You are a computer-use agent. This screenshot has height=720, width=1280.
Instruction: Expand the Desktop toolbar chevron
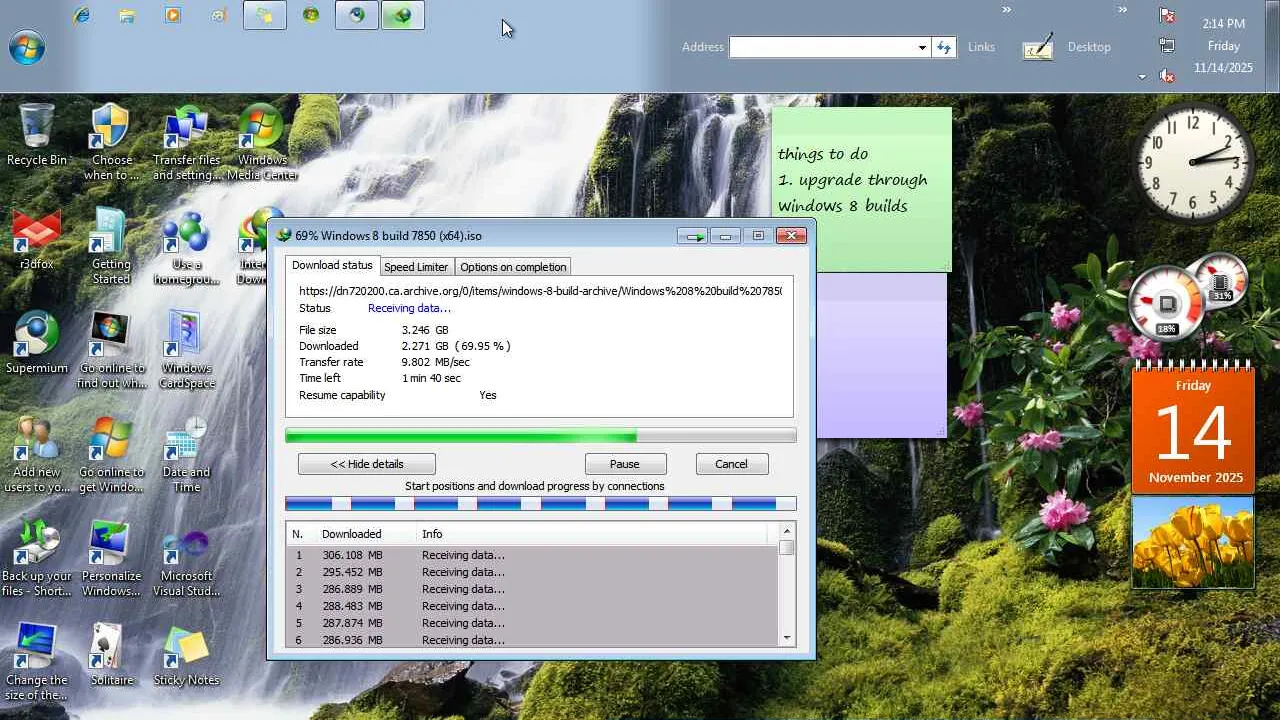(1123, 10)
